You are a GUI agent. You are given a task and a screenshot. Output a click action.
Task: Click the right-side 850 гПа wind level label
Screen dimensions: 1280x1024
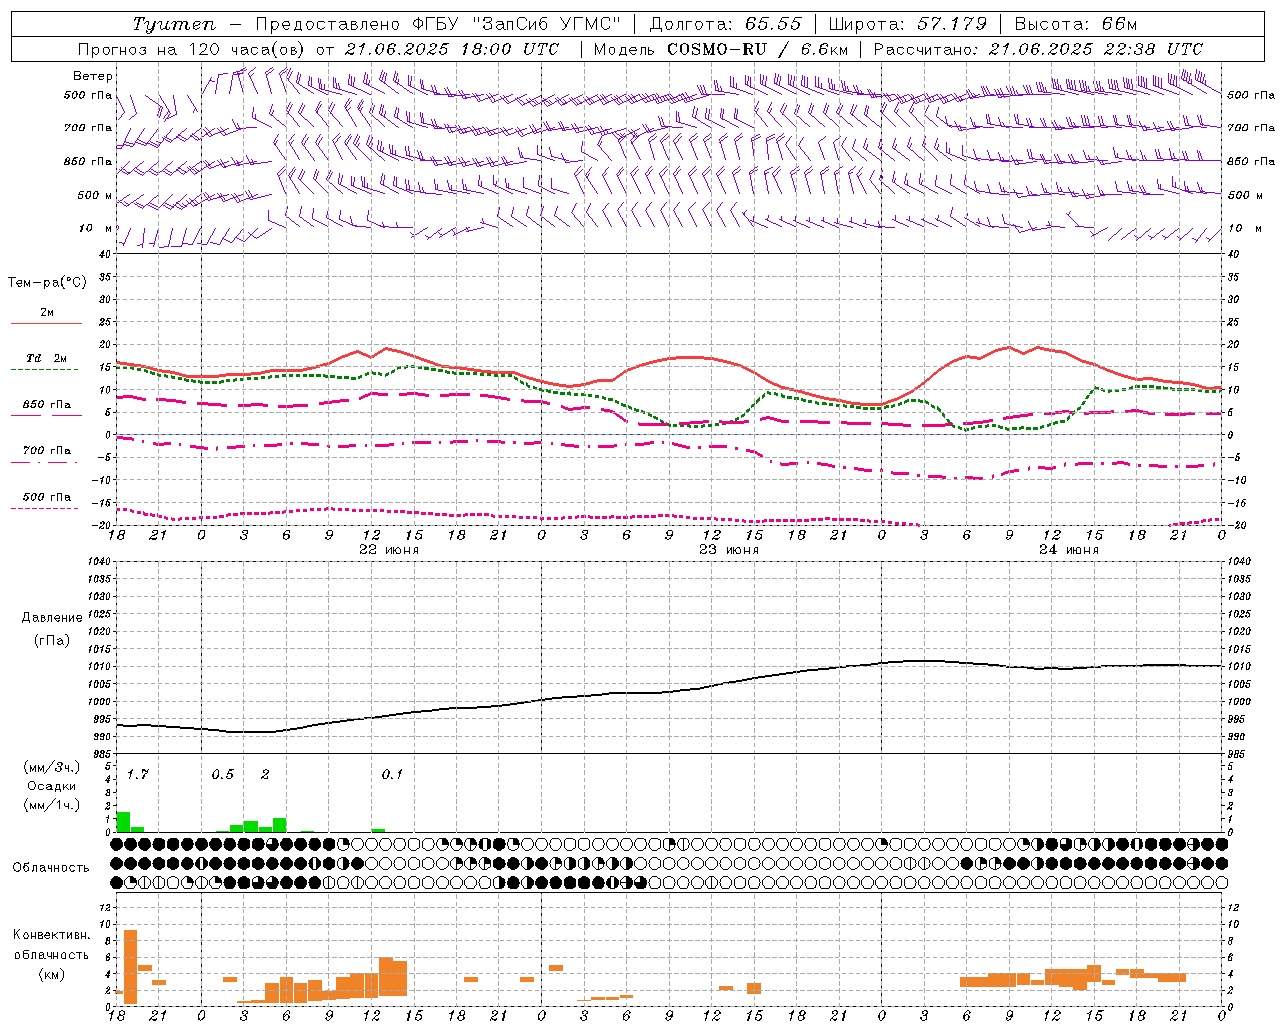(x=1251, y=161)
